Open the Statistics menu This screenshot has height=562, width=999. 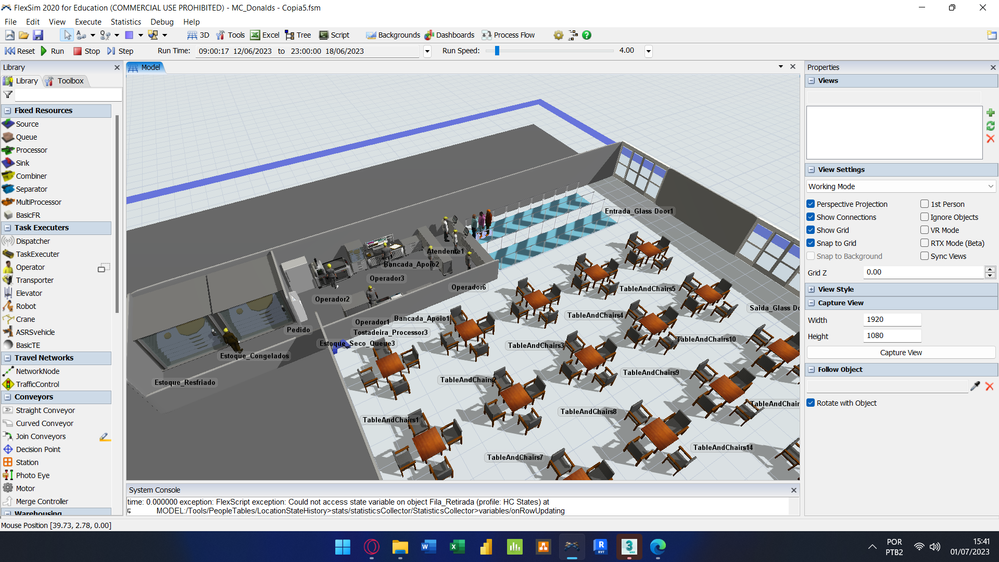126,22
